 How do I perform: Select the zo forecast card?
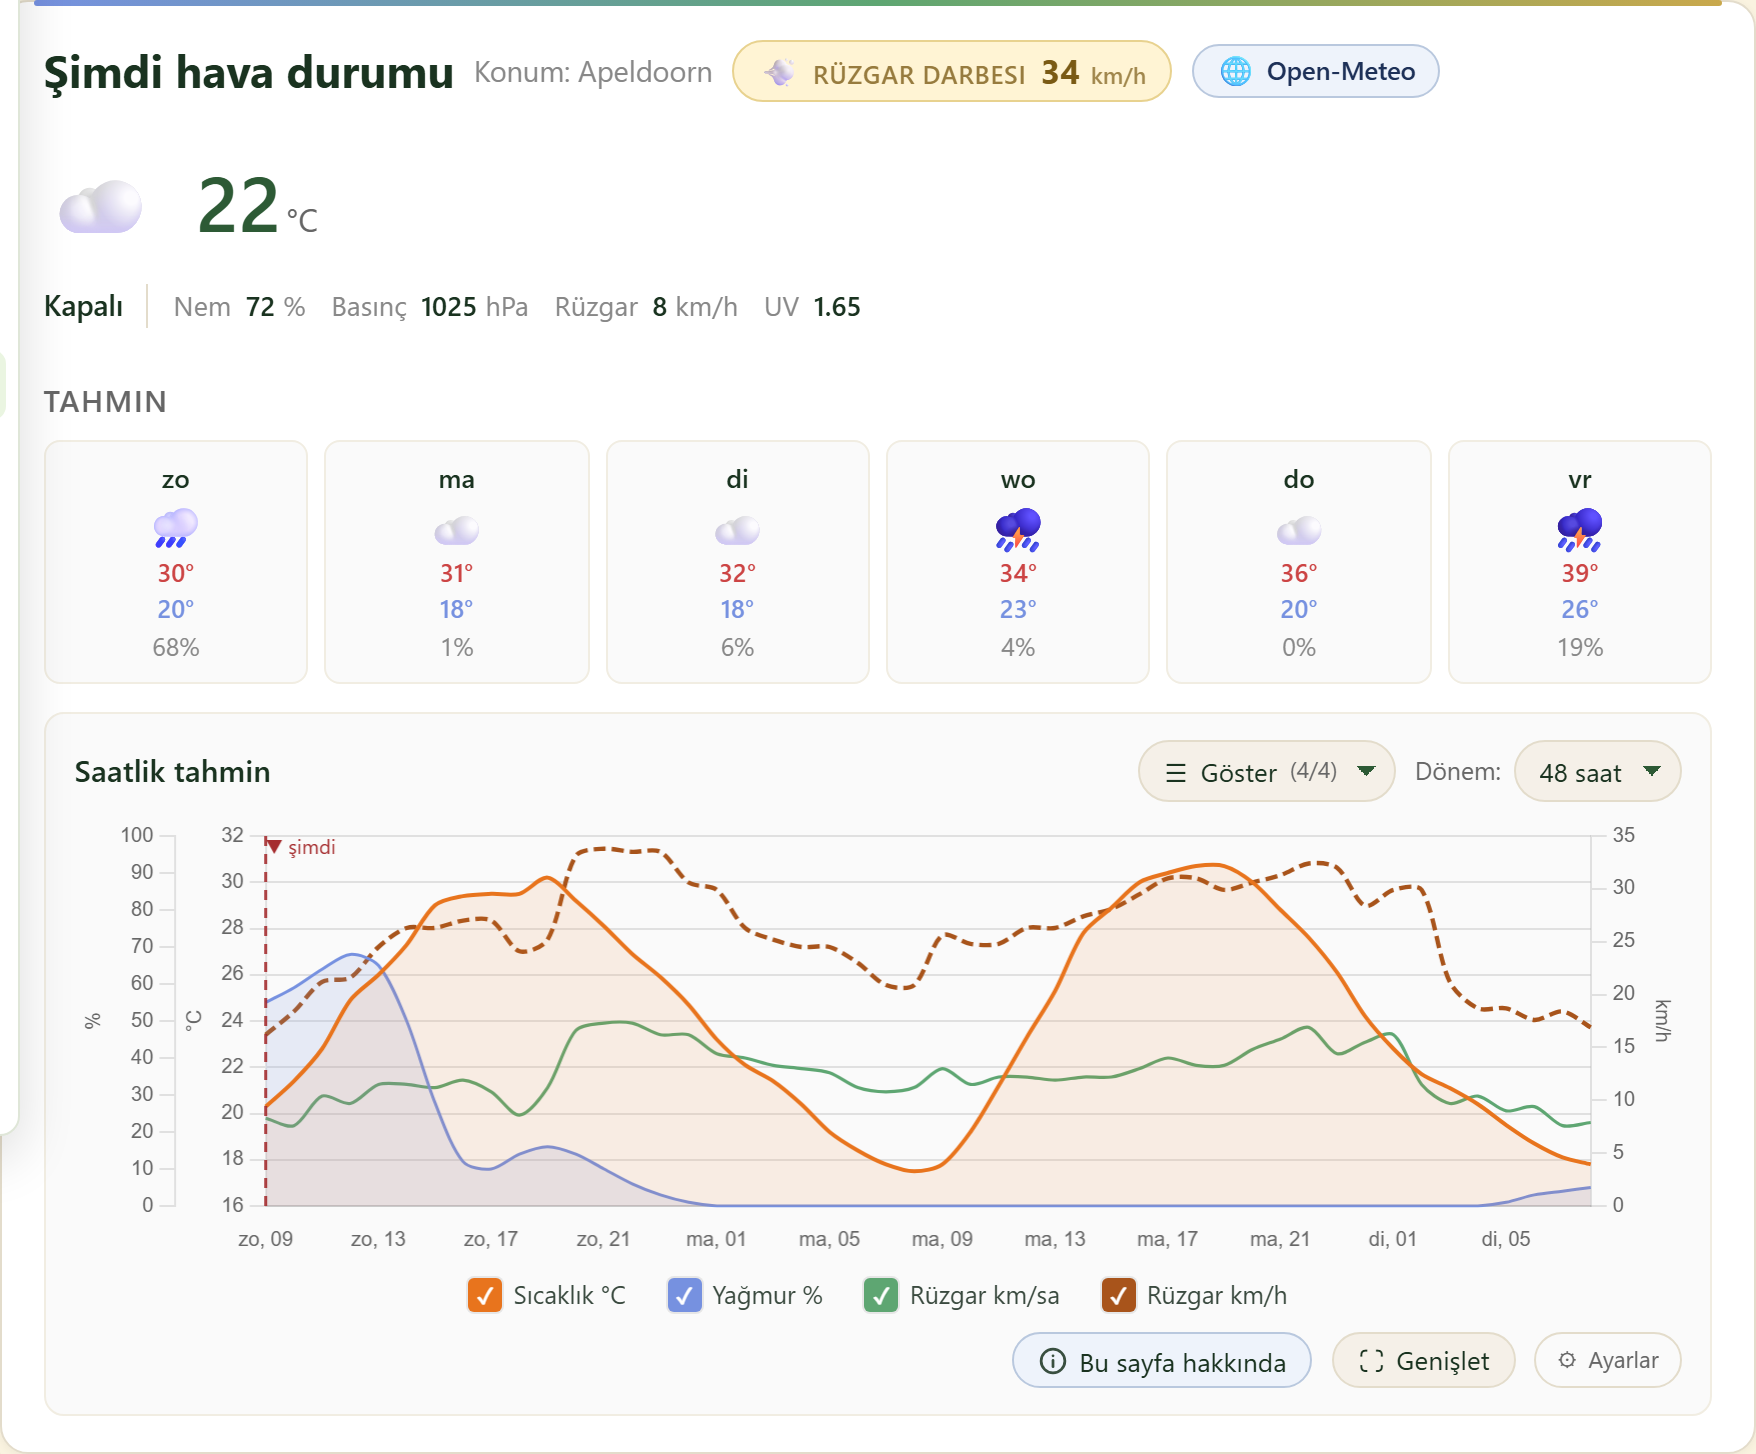coord(176,562)
